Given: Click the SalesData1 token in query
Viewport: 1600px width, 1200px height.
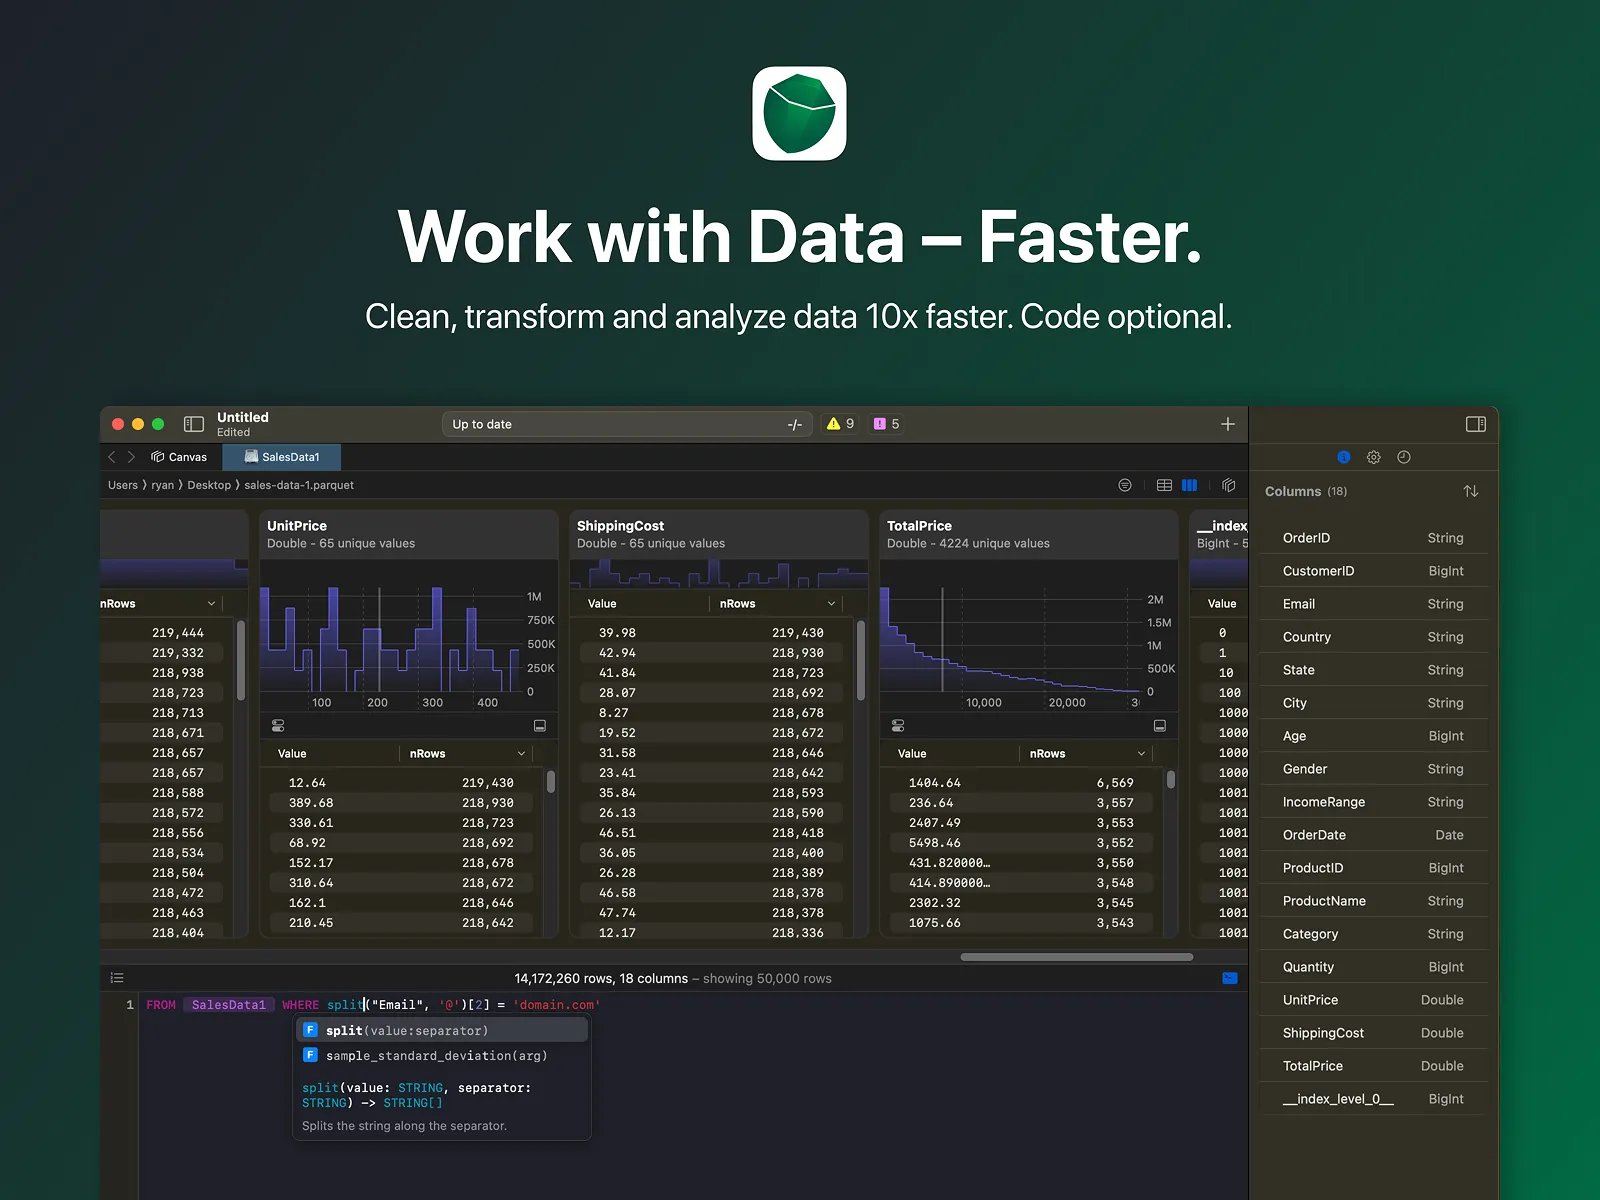Looking at the screenshot, I should tap(229, 1005).
